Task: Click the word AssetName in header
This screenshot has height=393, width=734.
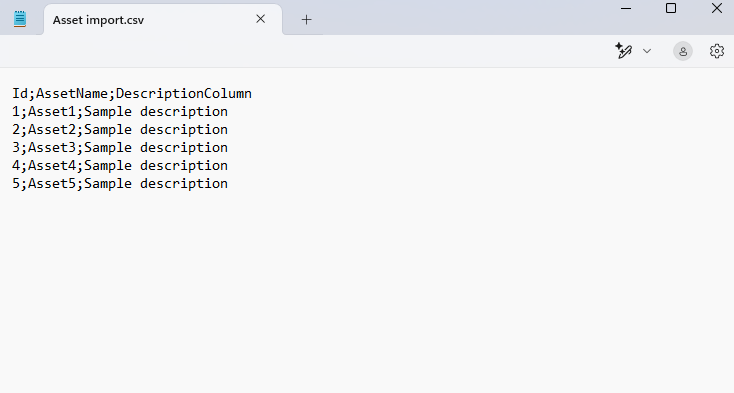Action: [72, 94]
